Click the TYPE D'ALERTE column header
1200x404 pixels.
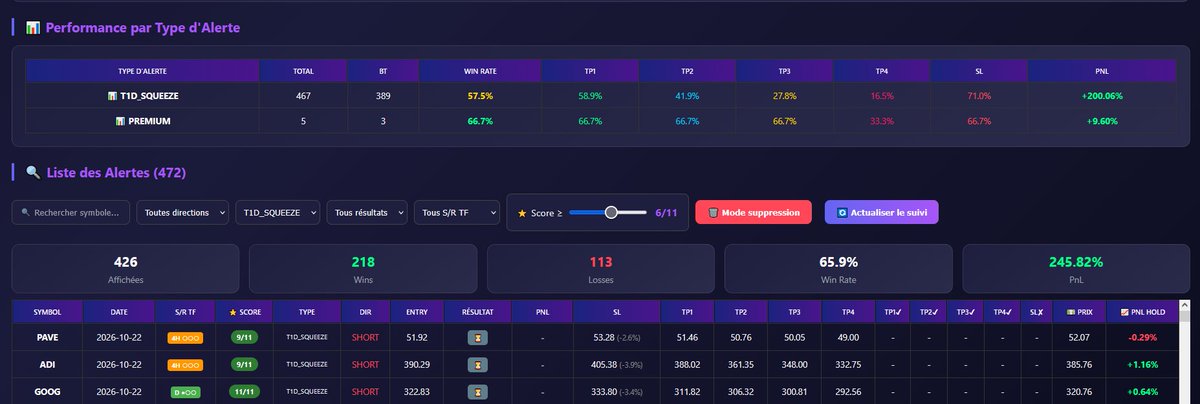coord(142,71)
